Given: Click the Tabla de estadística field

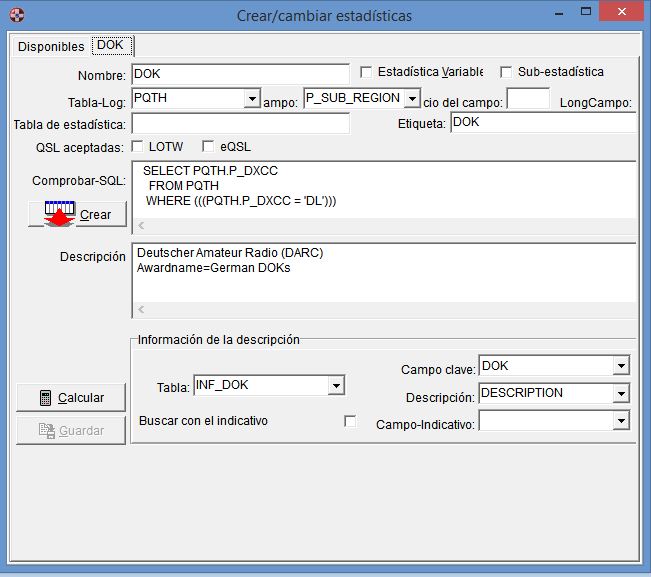Looking at the screenshot, I should [x=240, y=124].
